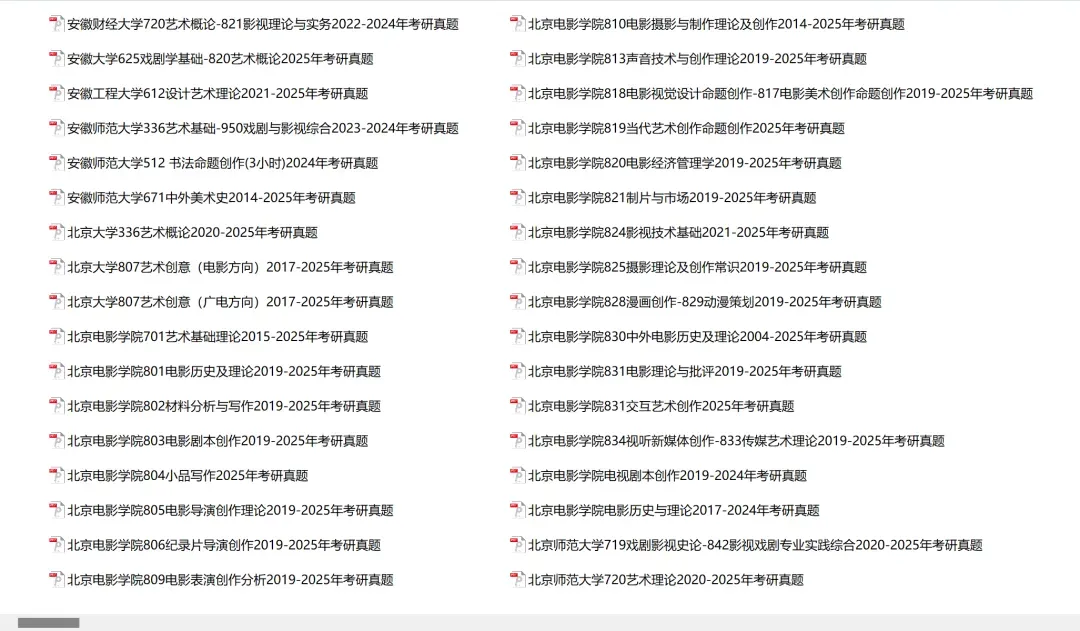
Task: Select file name 北京电影学院824影视技术基础2021-2025年考研真题
Action: tap(678, 232)
